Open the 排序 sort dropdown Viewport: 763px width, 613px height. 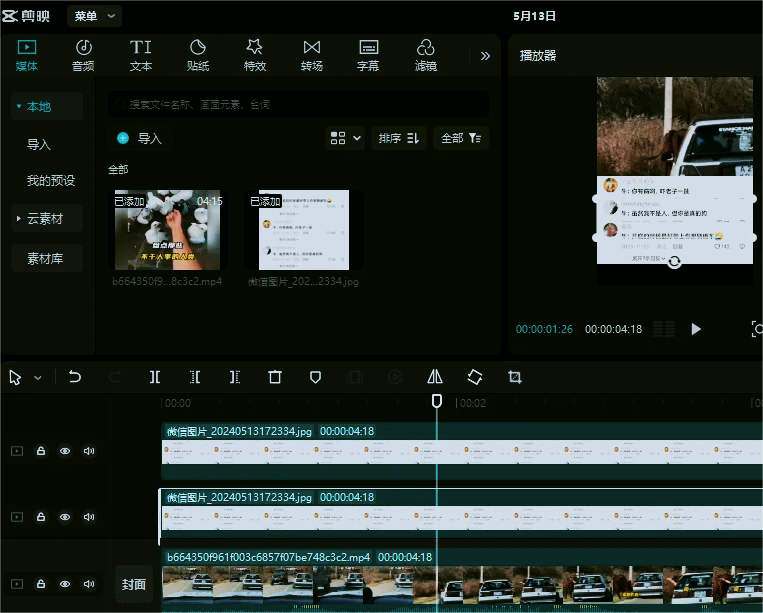coord(399,138)
